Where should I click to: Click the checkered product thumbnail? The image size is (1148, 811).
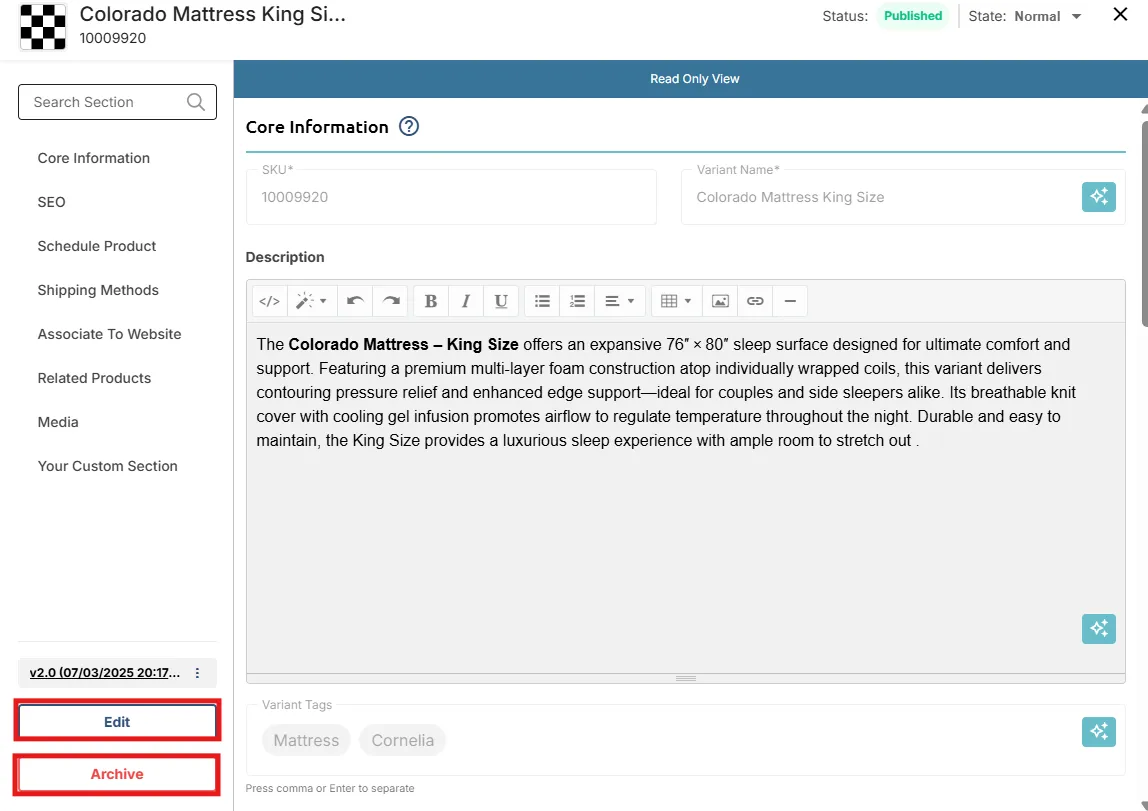(x=42, y=26)
